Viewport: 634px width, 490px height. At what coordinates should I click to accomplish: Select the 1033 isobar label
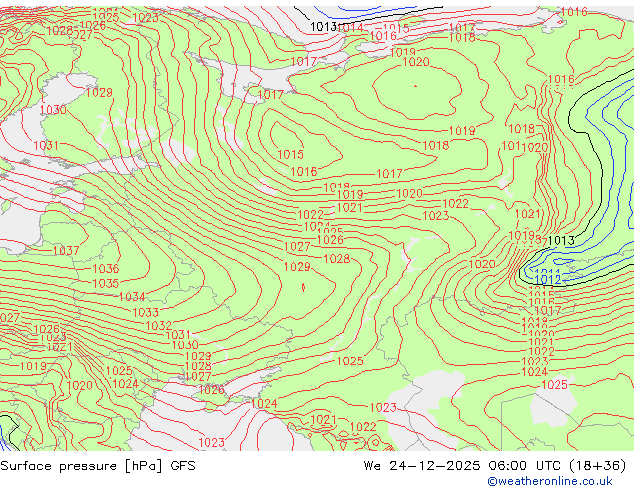pos(146,313)
